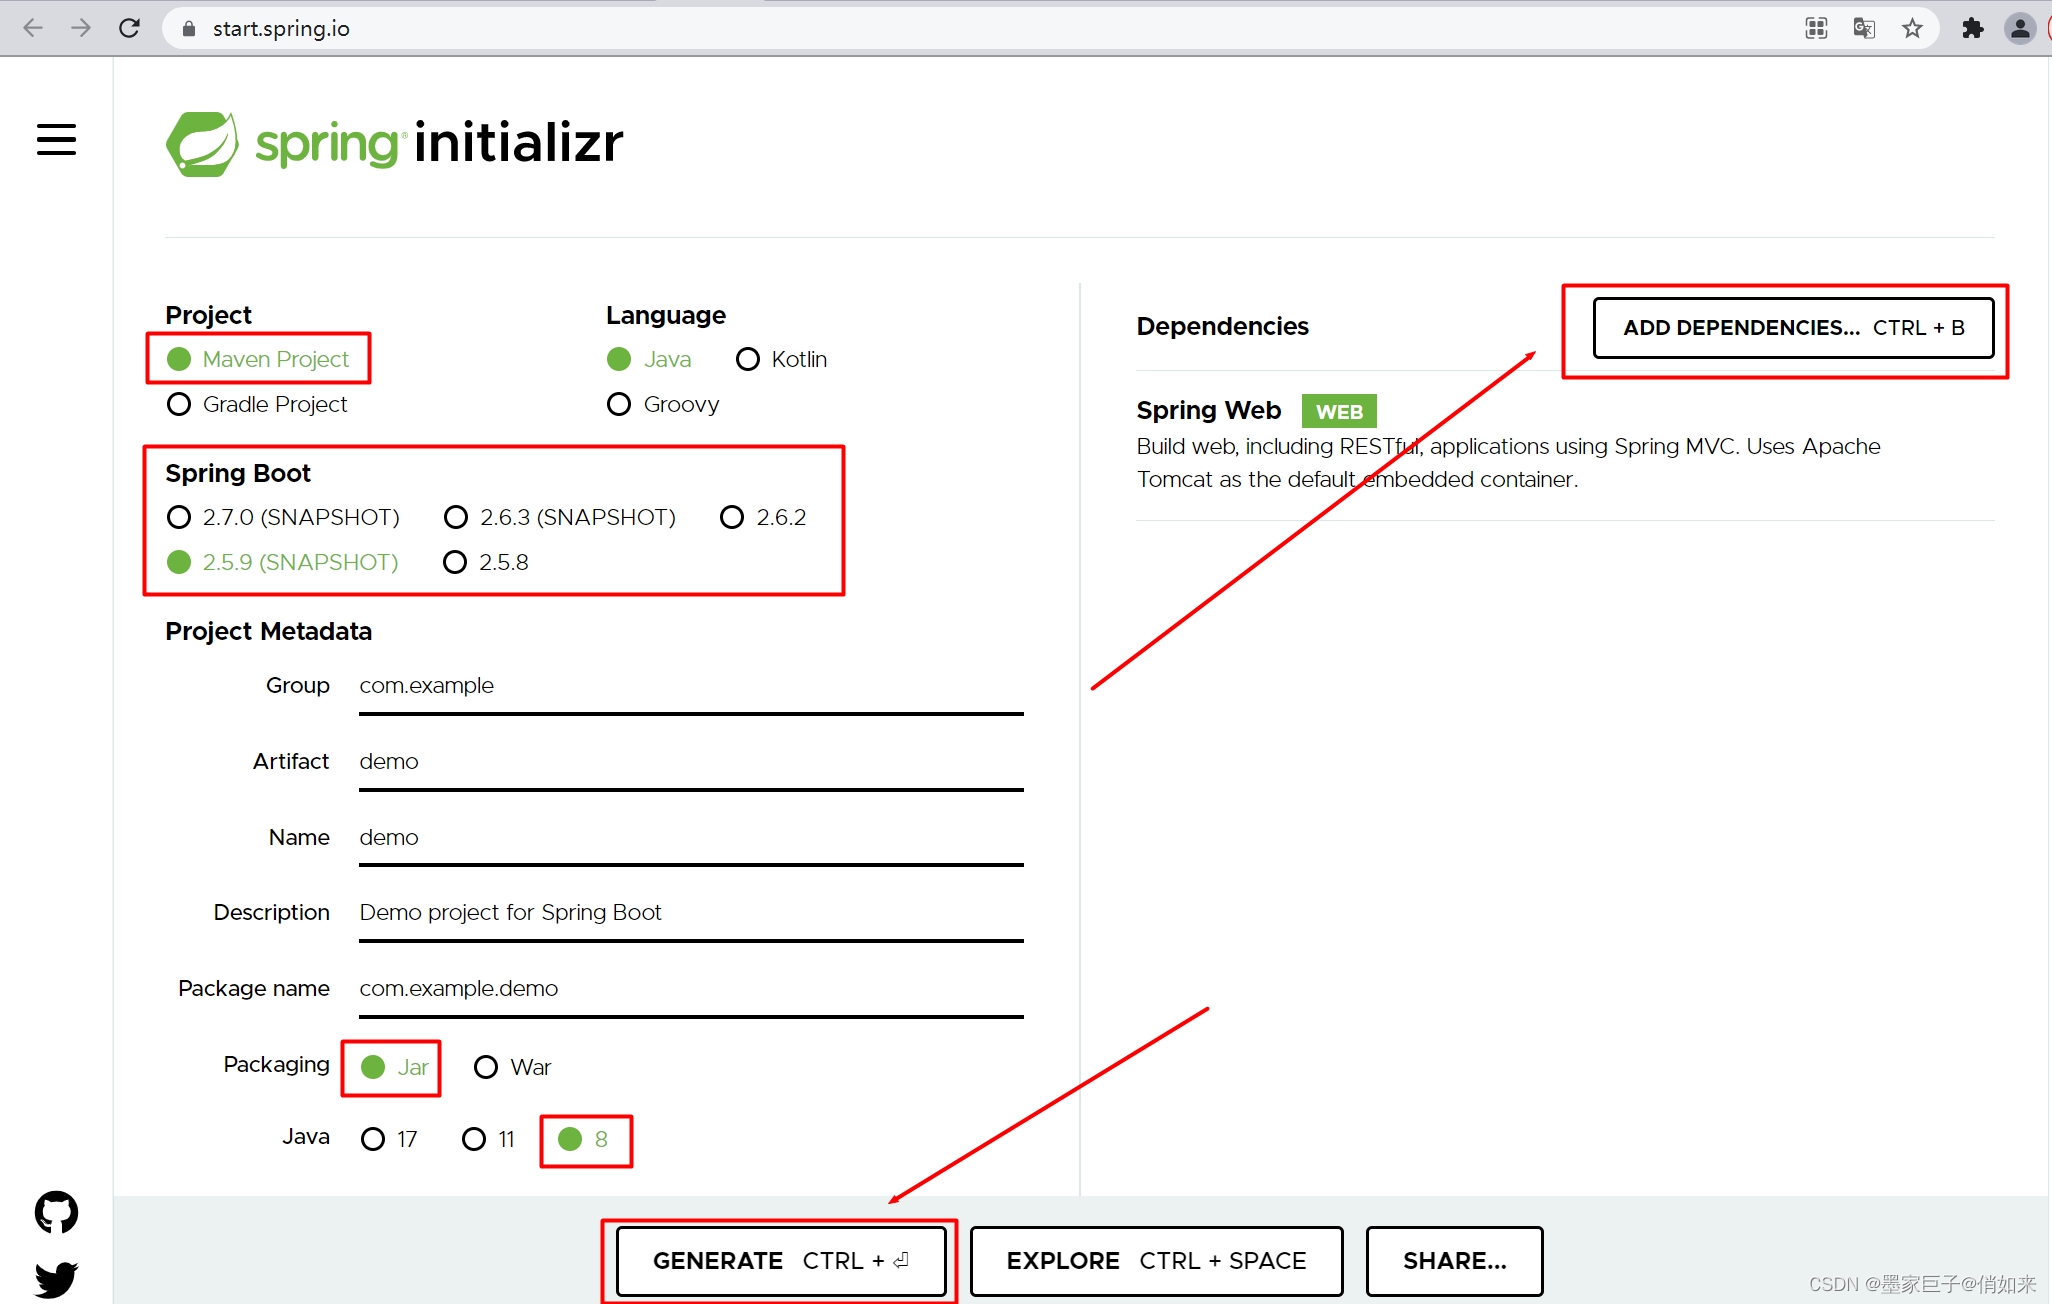Click the Add Dependencies button
The image size is (2052, 1304).
click(1793, 328)
